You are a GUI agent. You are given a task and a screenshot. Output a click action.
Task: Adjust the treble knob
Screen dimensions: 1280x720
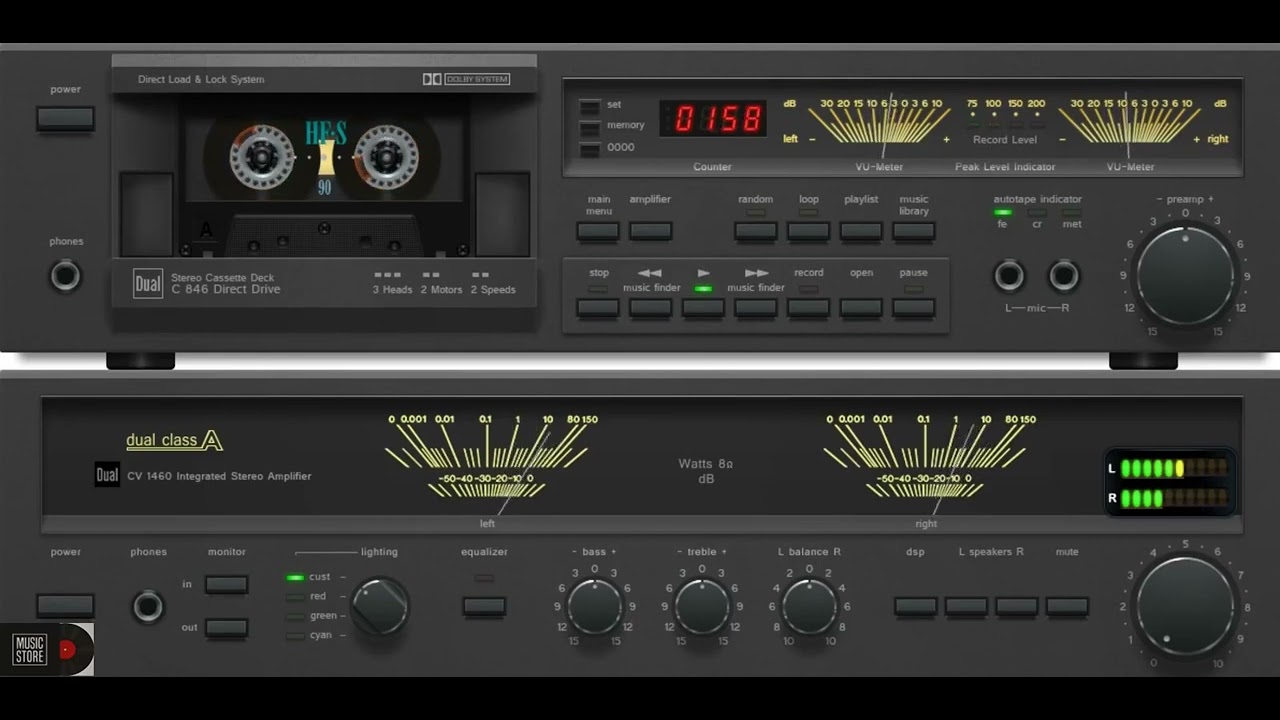tap(702, 606)
